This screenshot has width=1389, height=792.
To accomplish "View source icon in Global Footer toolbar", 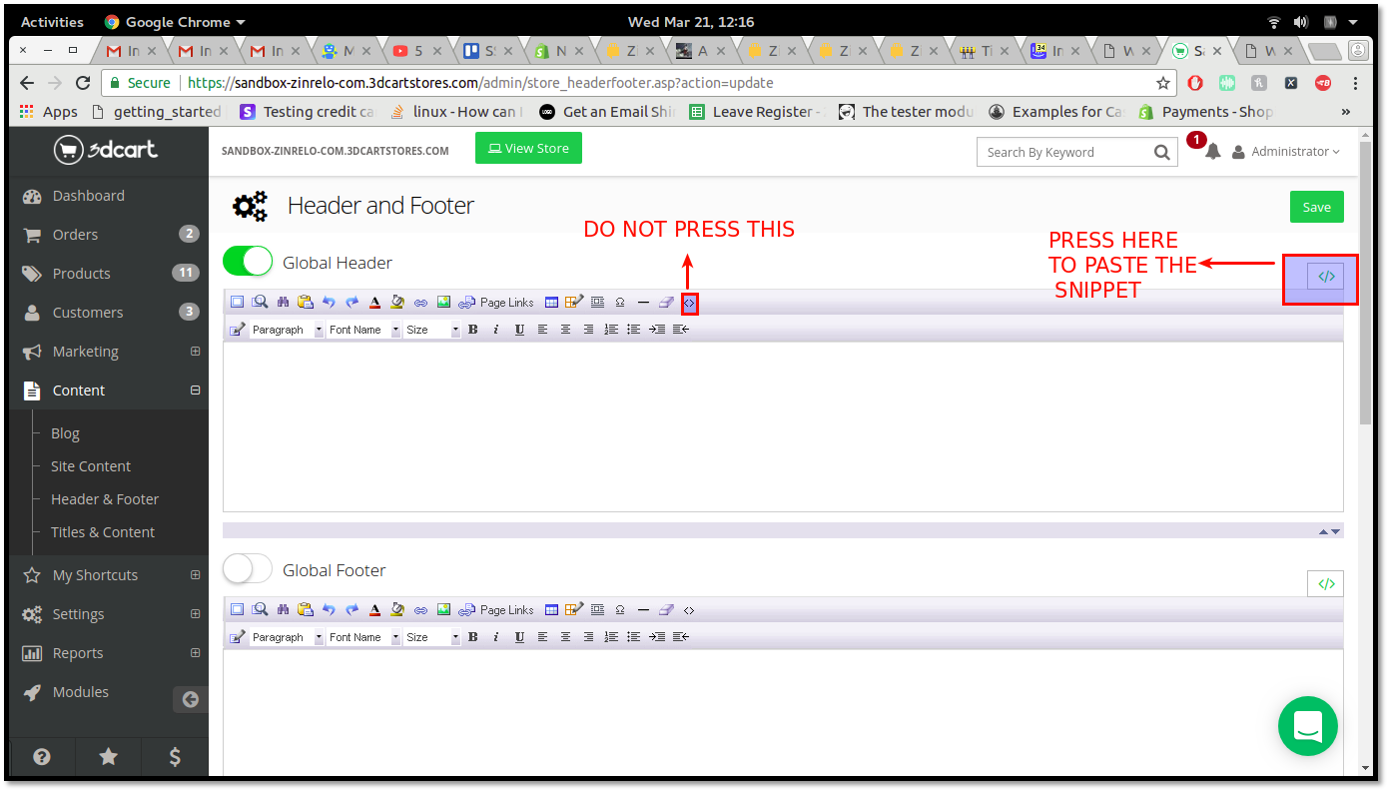I will tap(689, 610).
